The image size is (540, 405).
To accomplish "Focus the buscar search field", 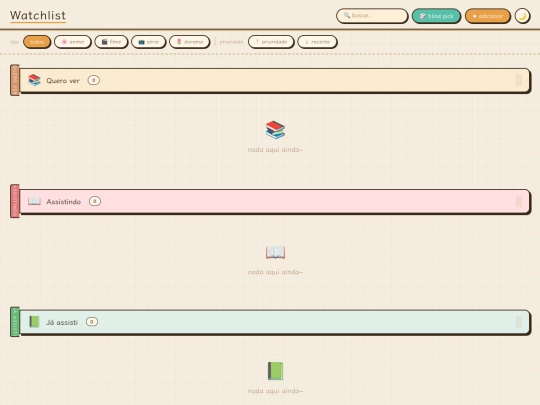I will click(x=372, y=16).
